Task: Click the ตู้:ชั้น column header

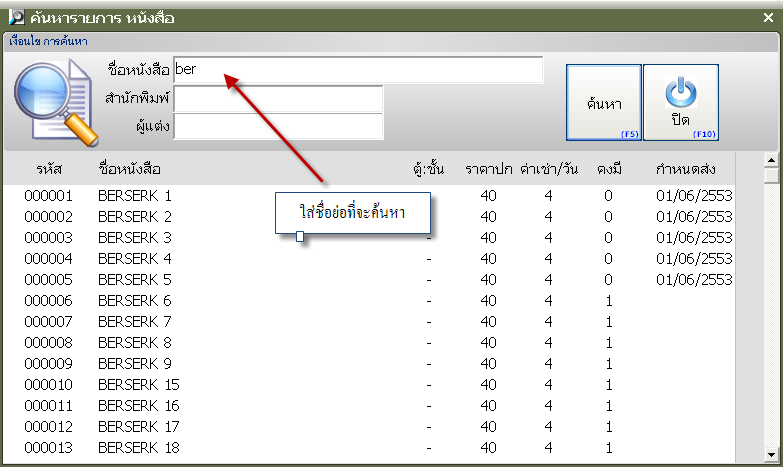Action: 428,169
